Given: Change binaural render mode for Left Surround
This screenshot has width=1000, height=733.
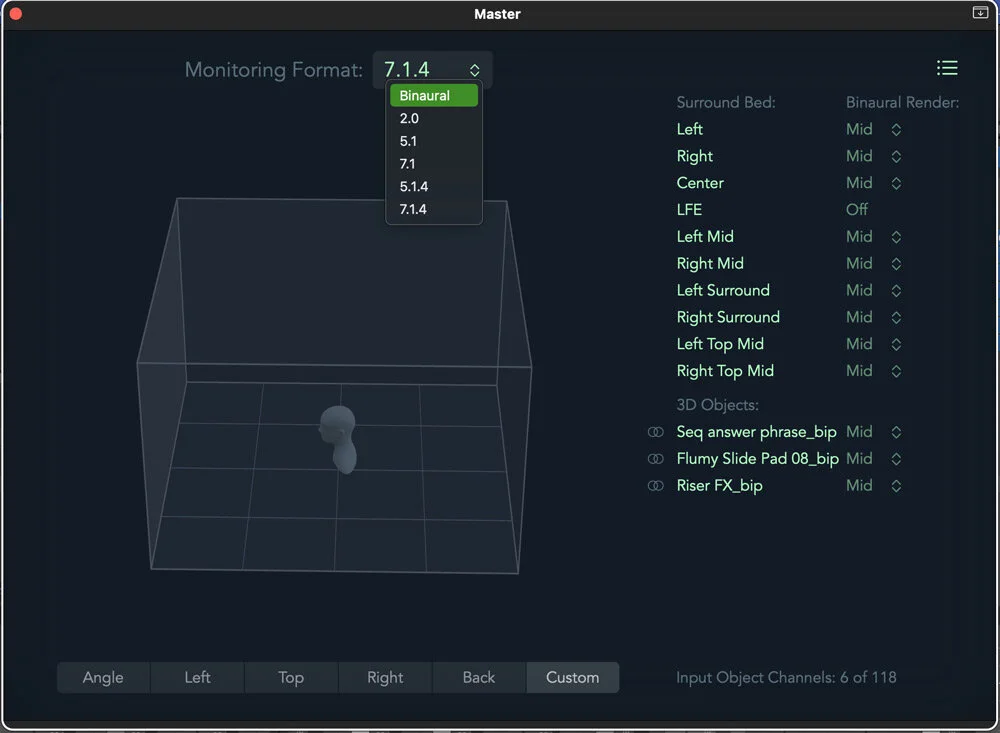Looking at the screenshot, I should [x=874, y=290].
